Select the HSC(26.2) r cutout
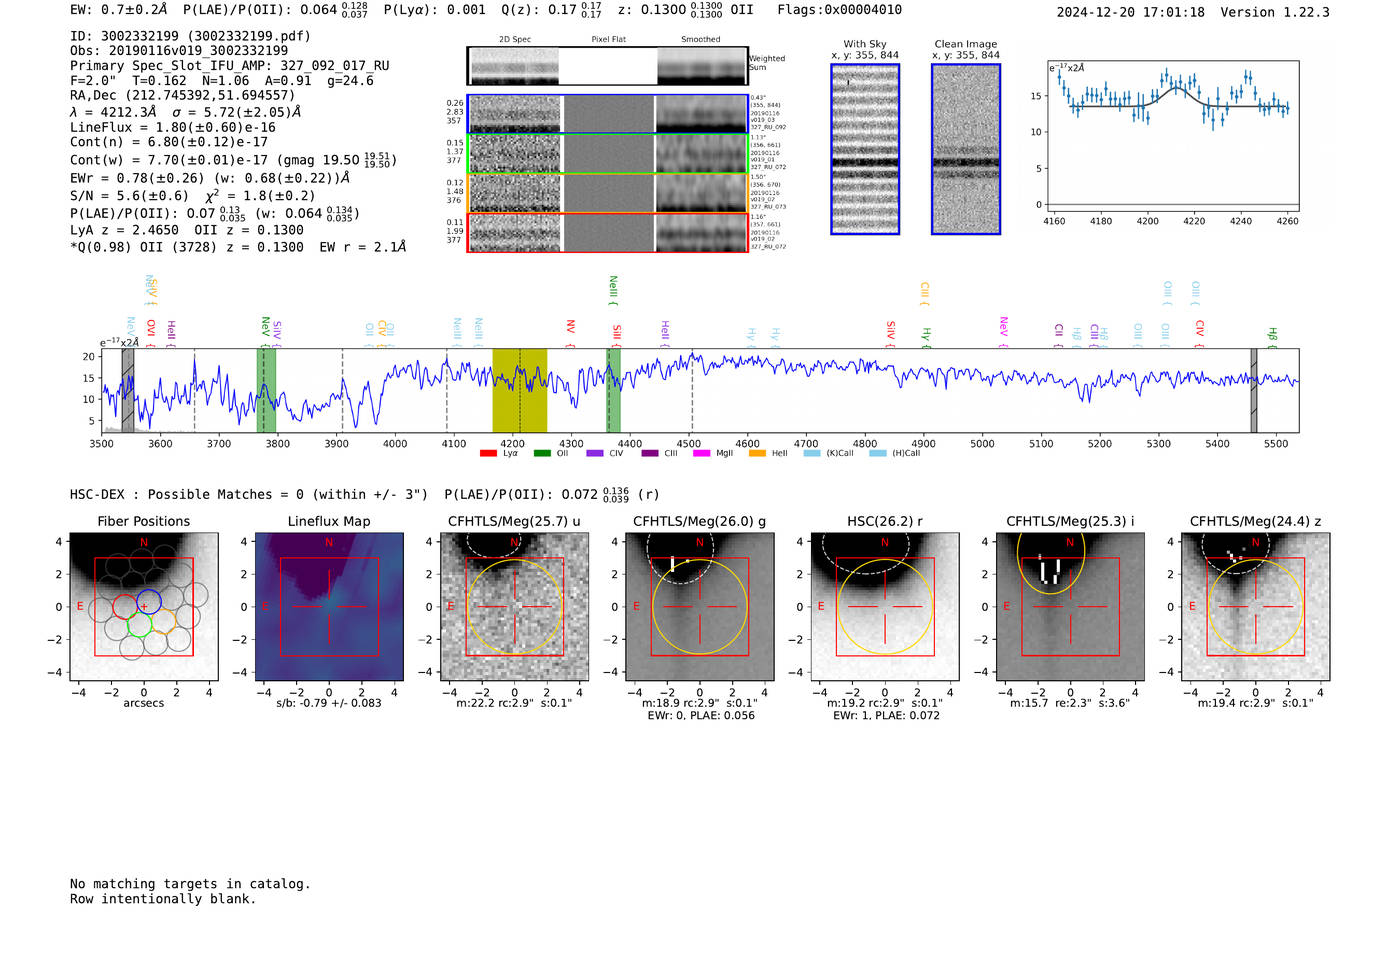Viewport: 1400px width, 953px height. click(885, 607)
